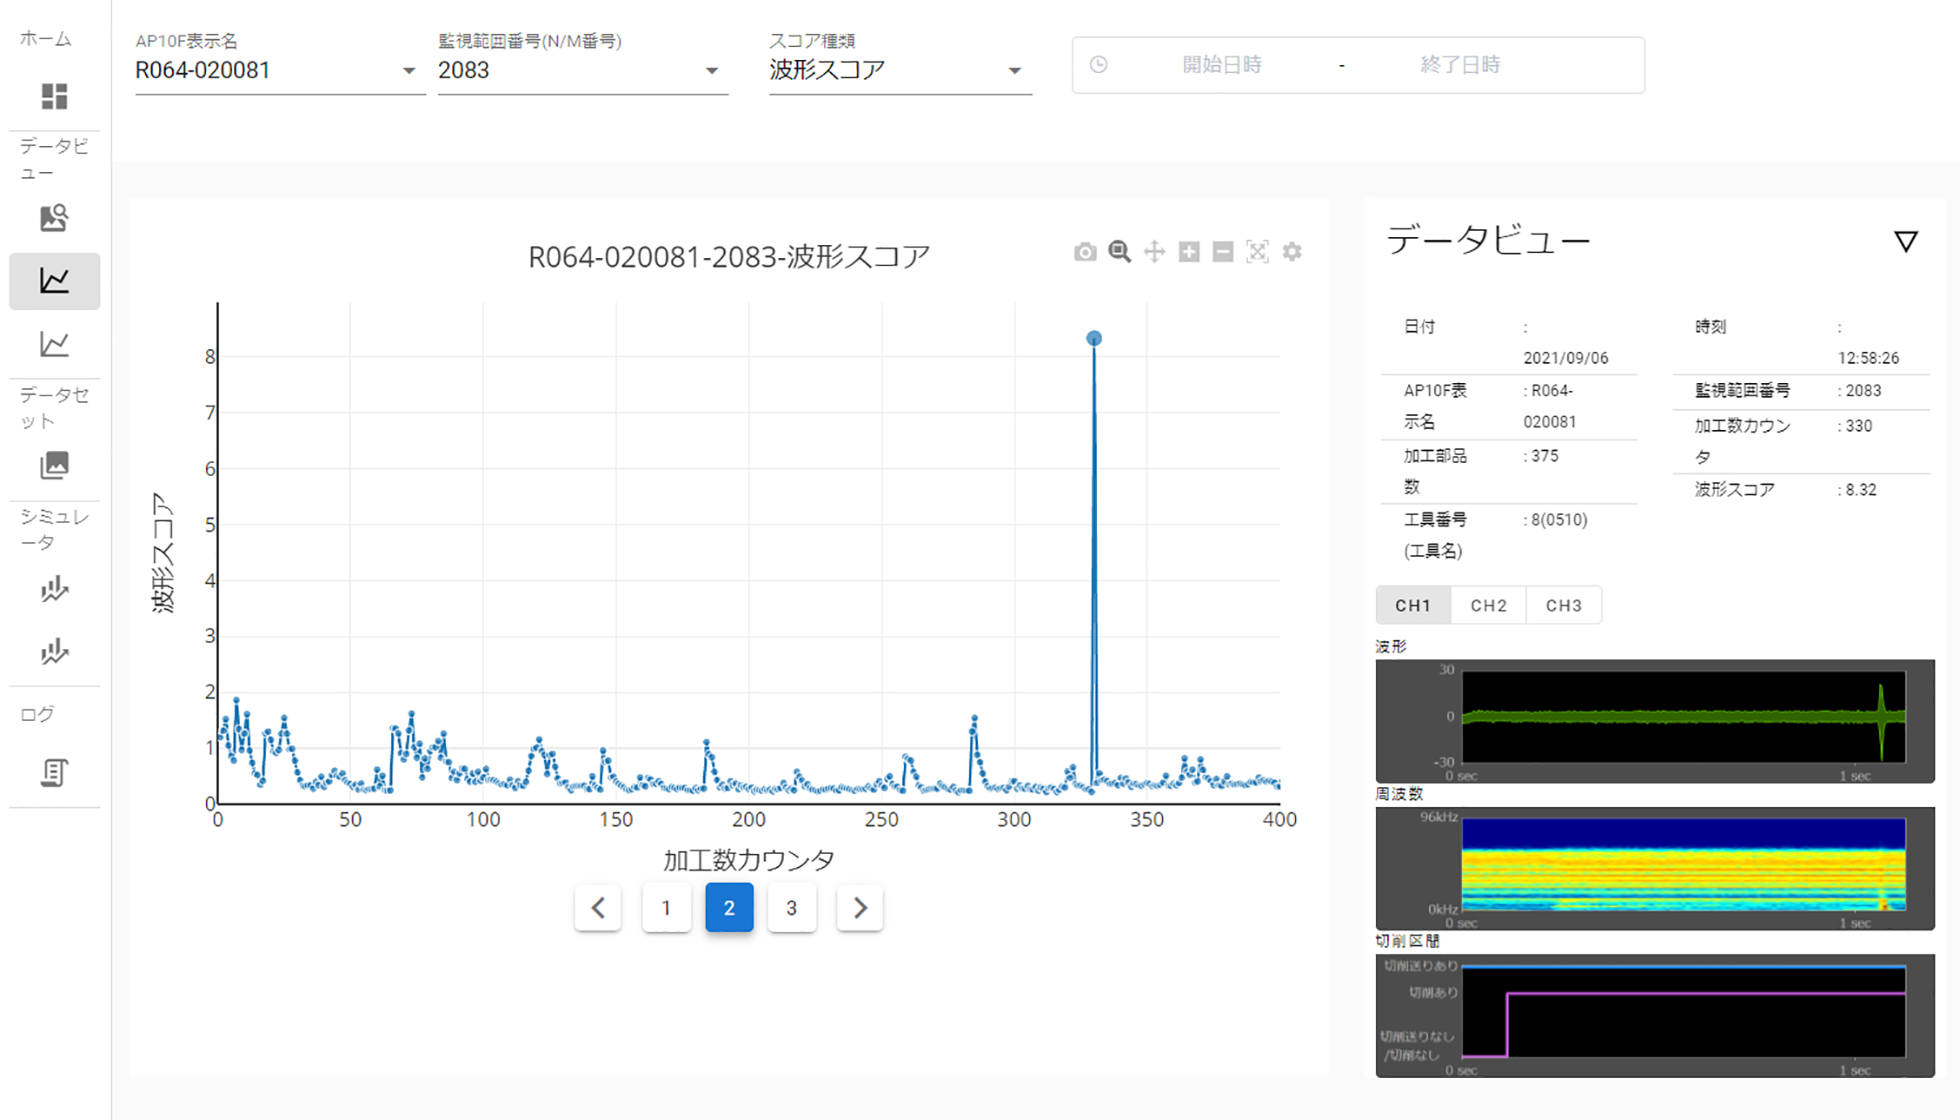Image resolution: width=1960 pixels, height=1120 pixels.
Task: Go to page 3 of the chart
Action: coord(791,908)
